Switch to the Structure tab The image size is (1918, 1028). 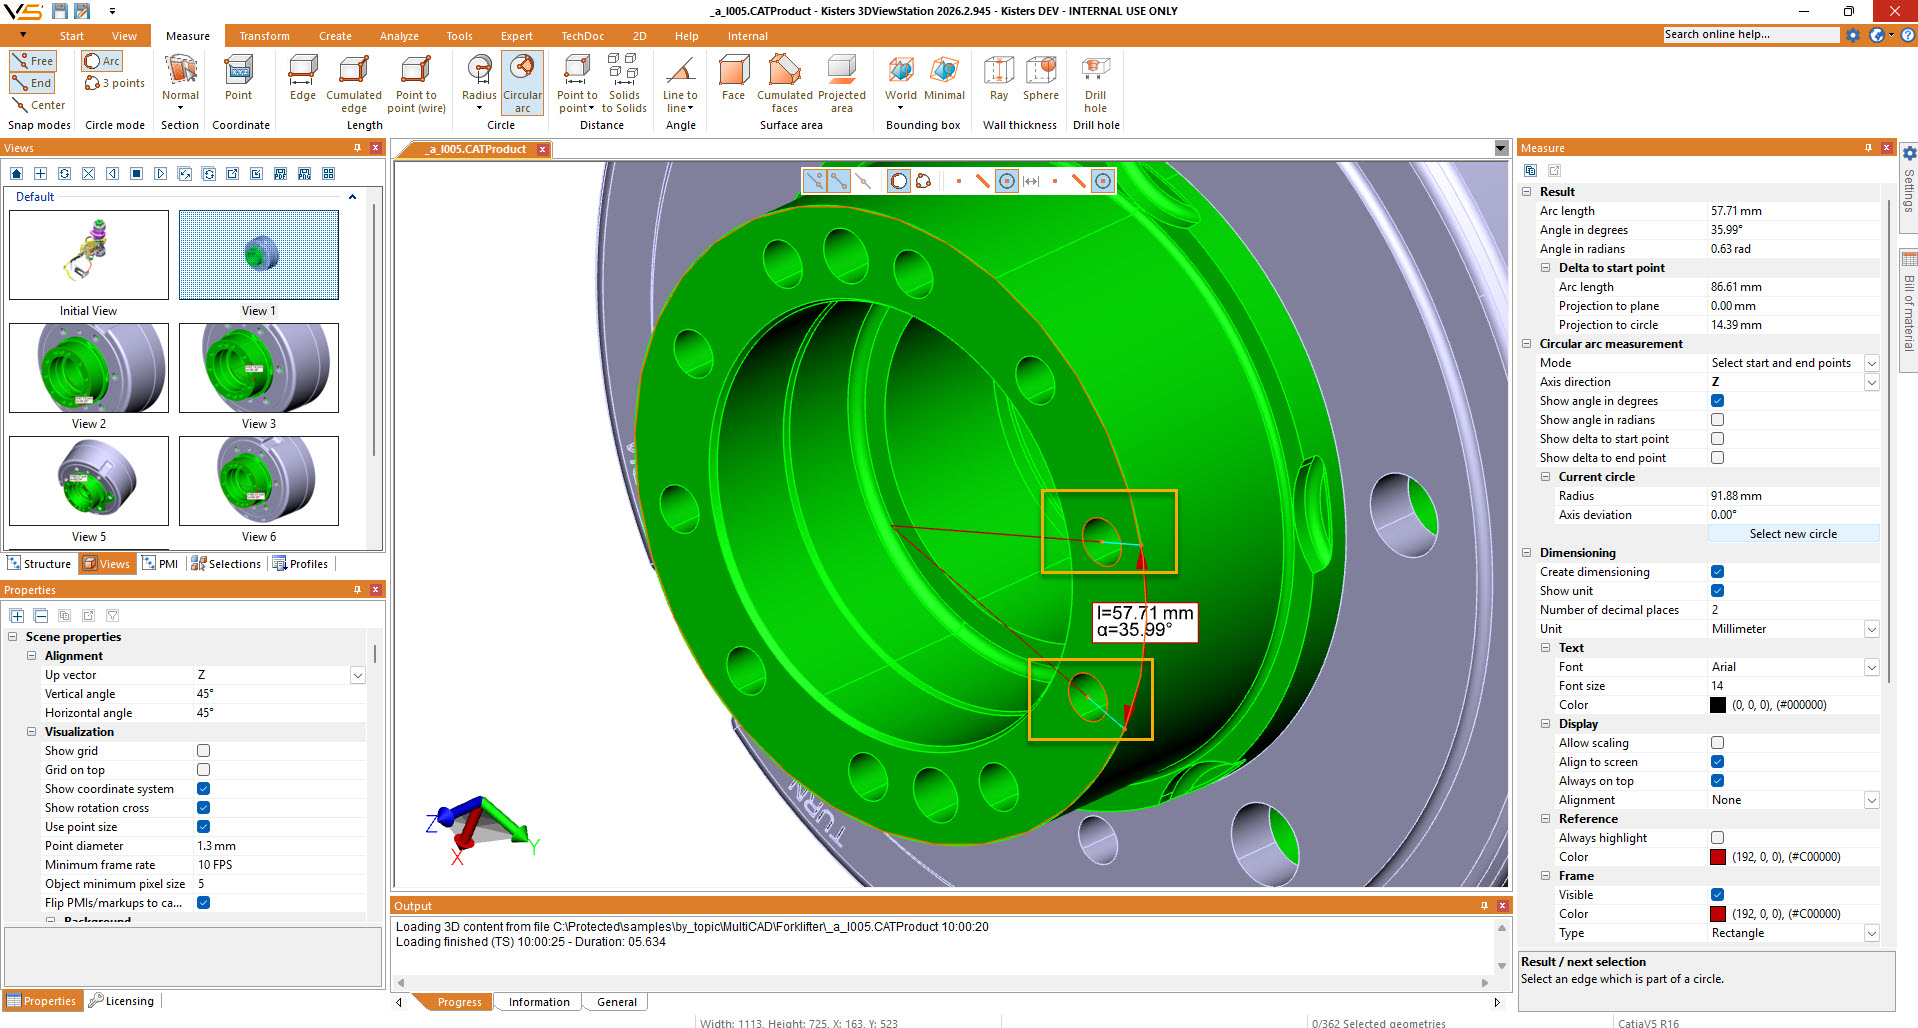(x=39, y=564)
